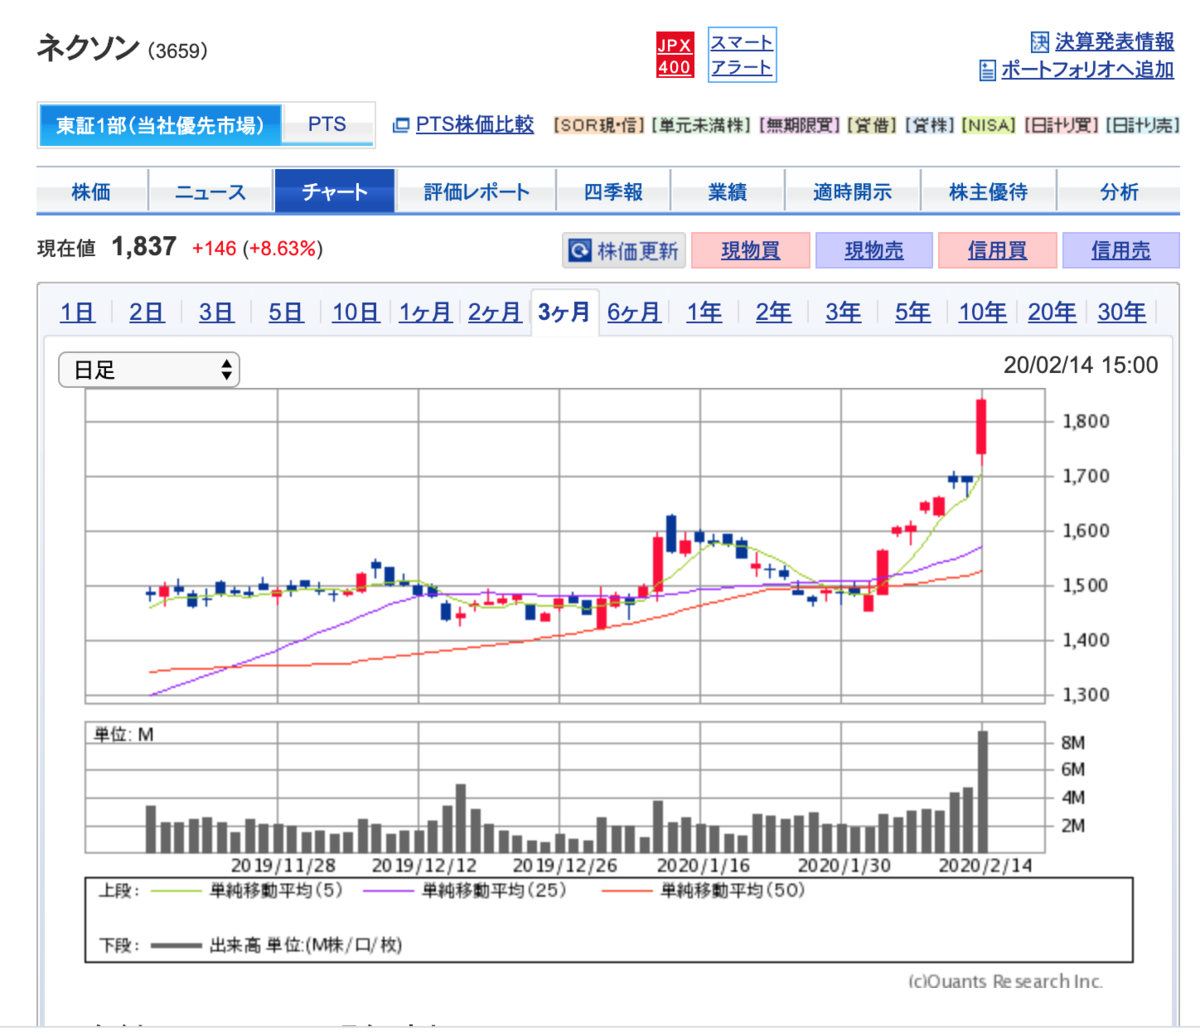The width and height of the screenshot is (1200, 1036).
Task: Click the portfolio add document icon
Action: 988,70
